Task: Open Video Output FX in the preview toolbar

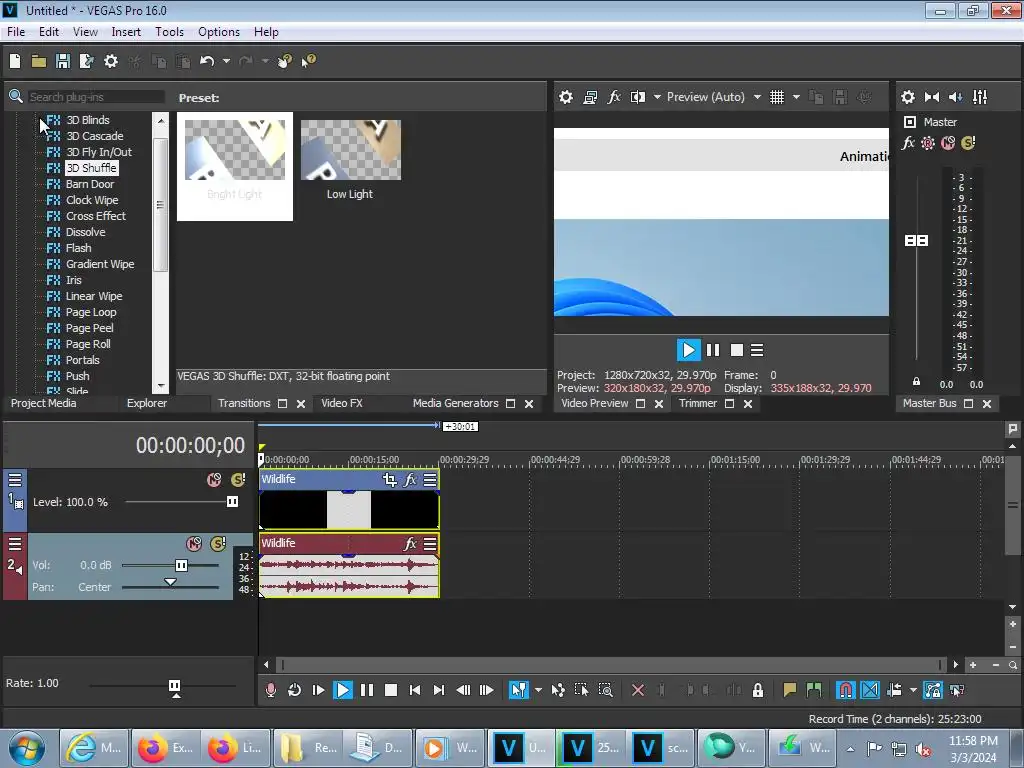Action: tap(614, 97)
